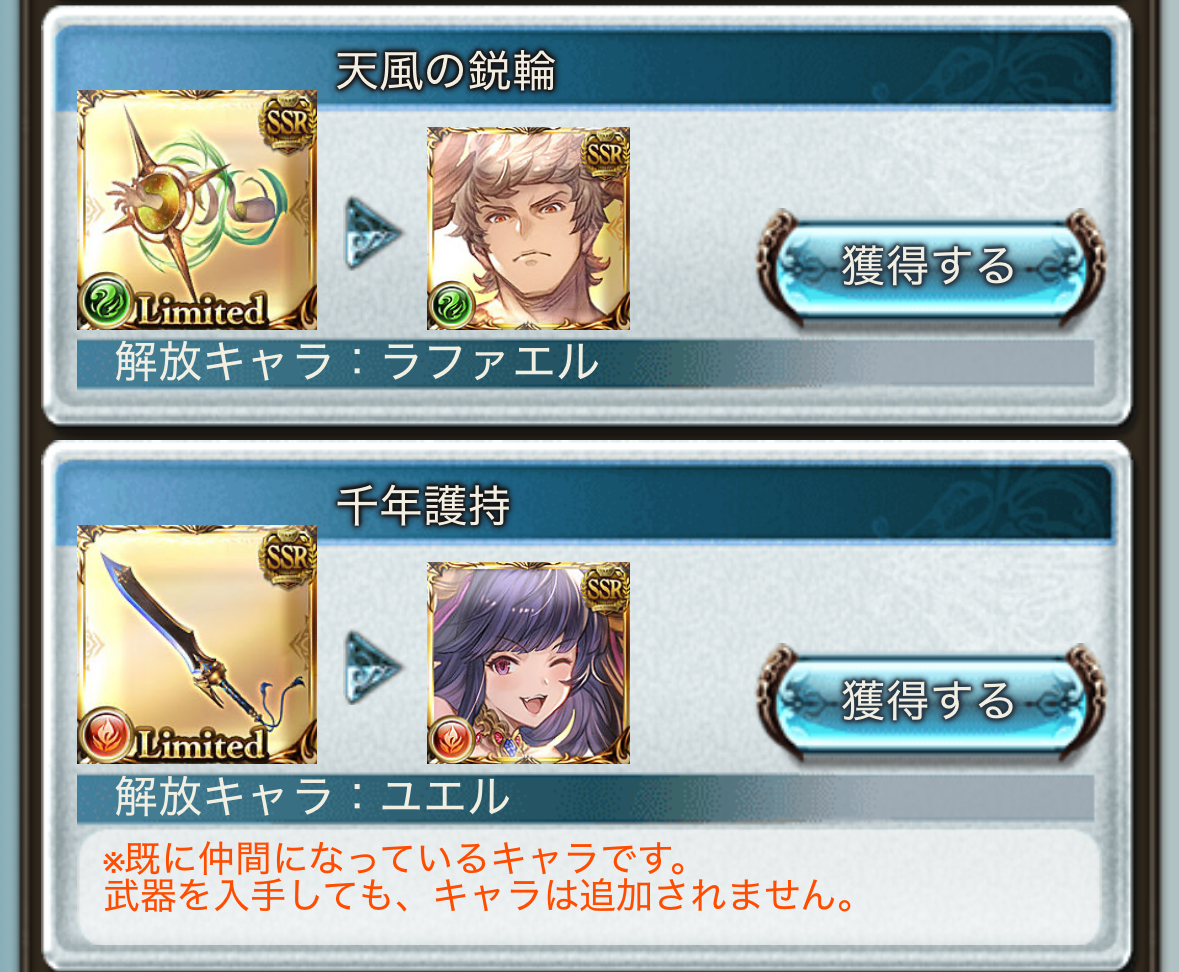Click 獲得する button for 千年護持
This screenshot has width=1179, height=972.
pos(930,701)
